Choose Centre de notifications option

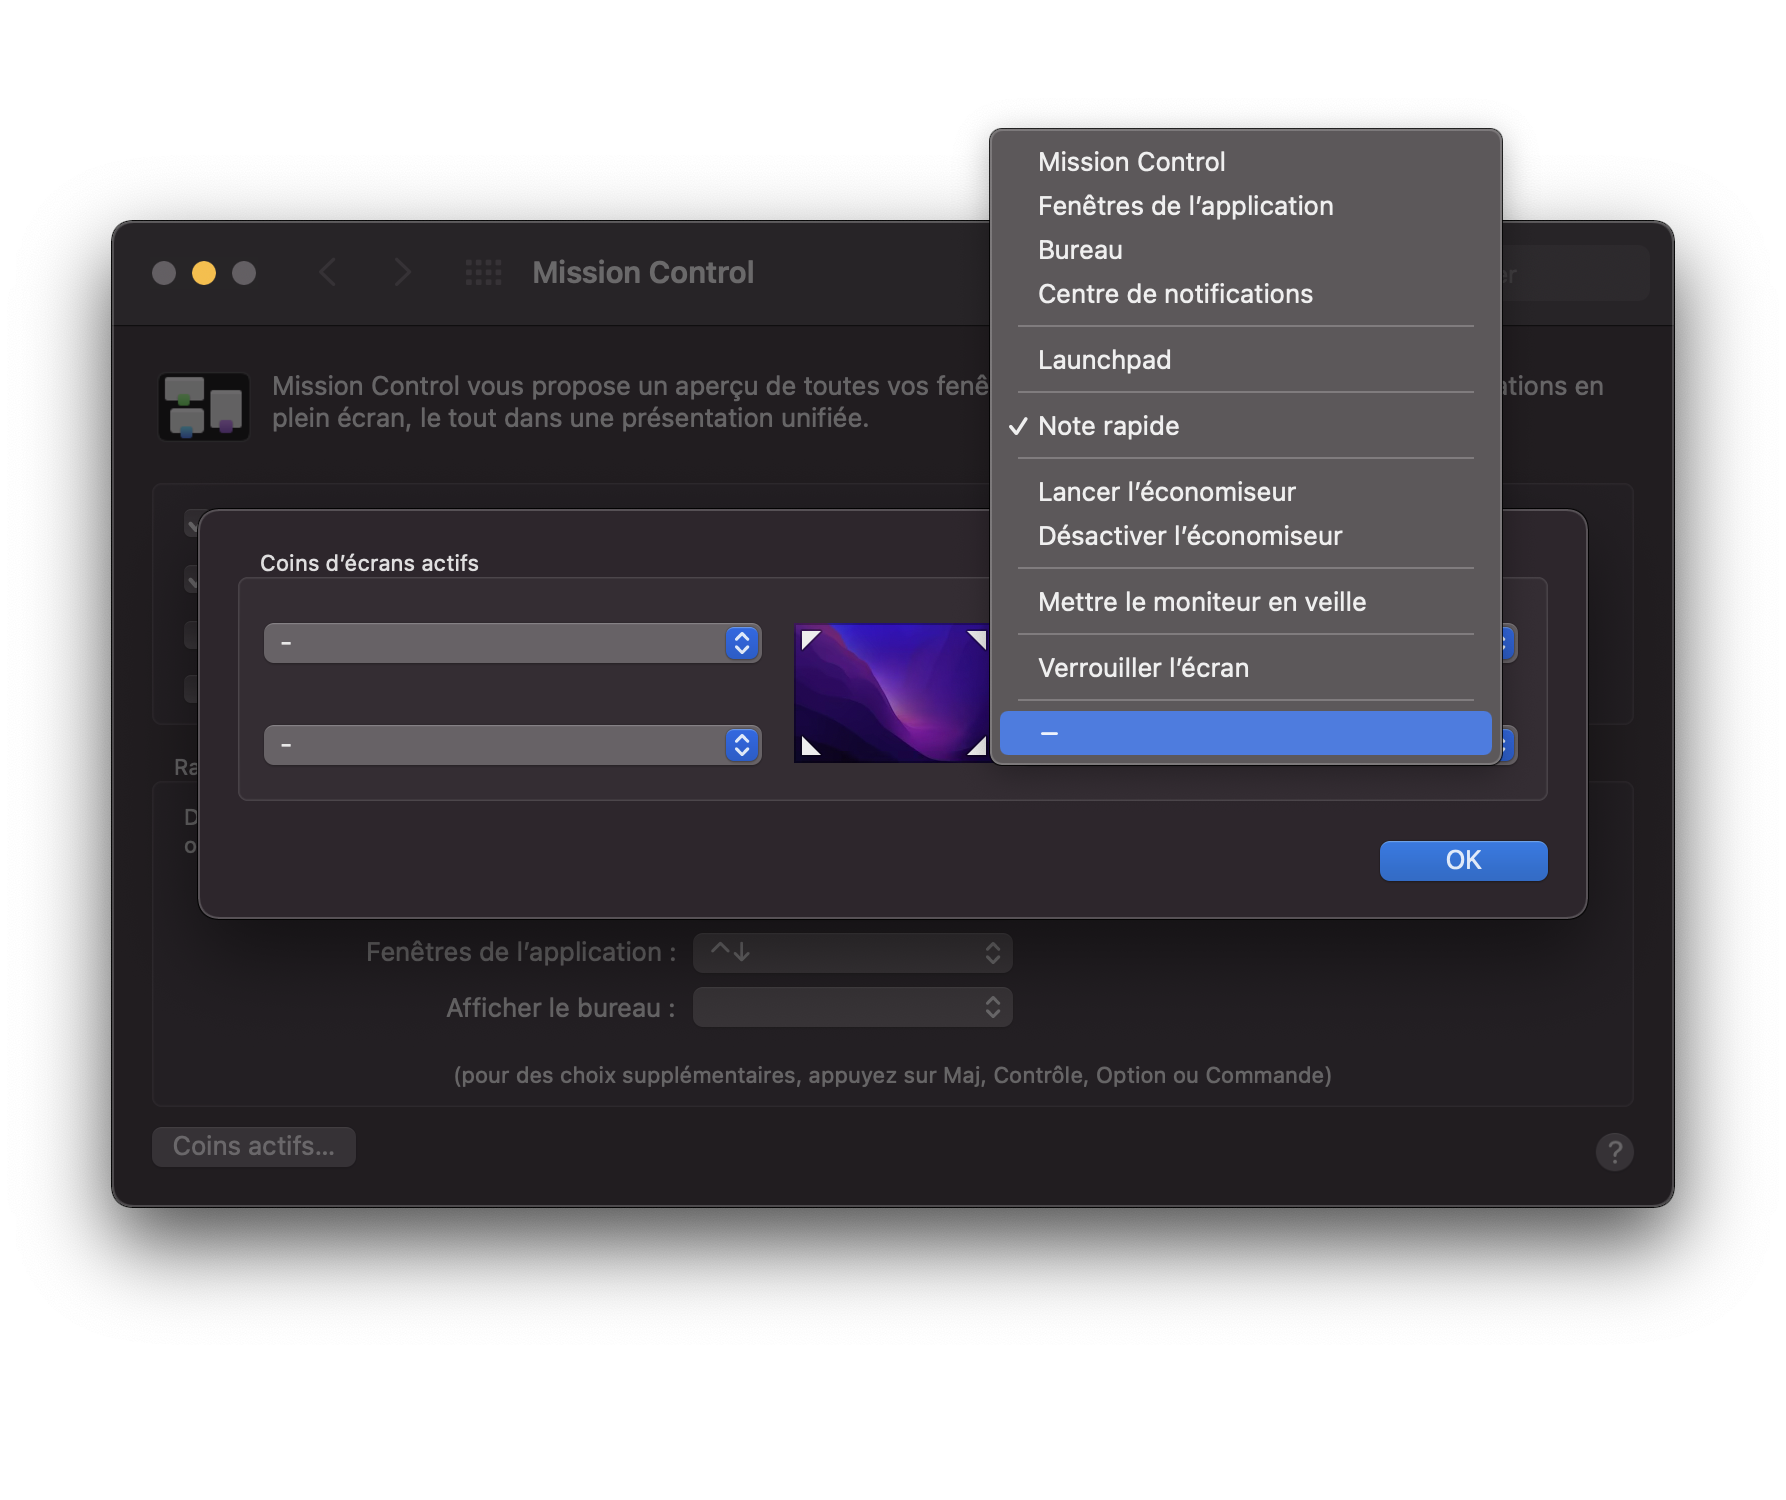pyautogui.click(x=1245, y=294)
